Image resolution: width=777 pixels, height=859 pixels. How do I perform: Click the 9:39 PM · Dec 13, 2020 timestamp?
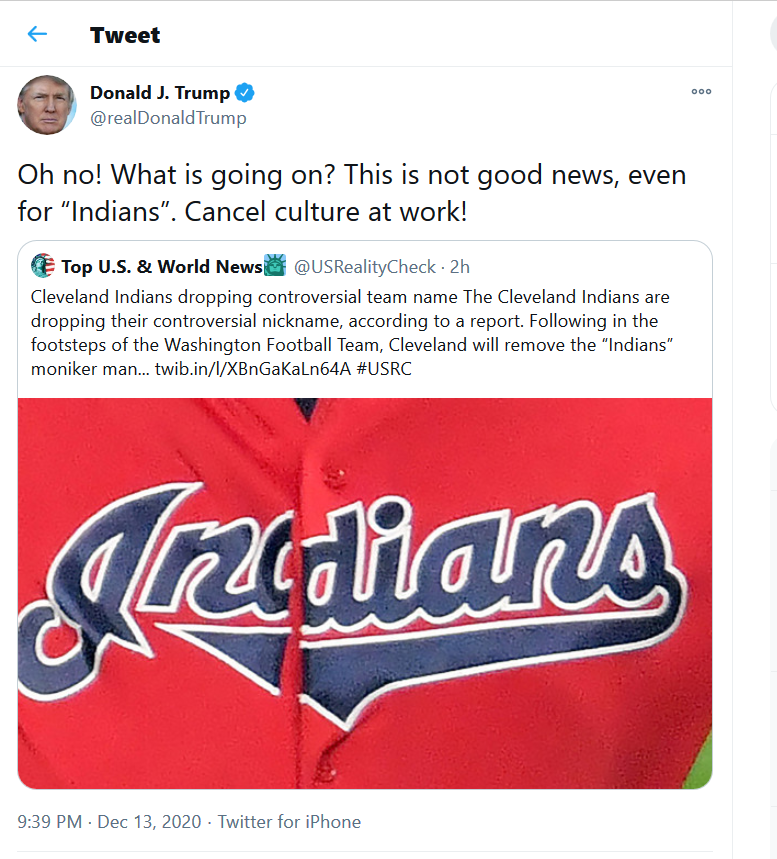[109, 822]
